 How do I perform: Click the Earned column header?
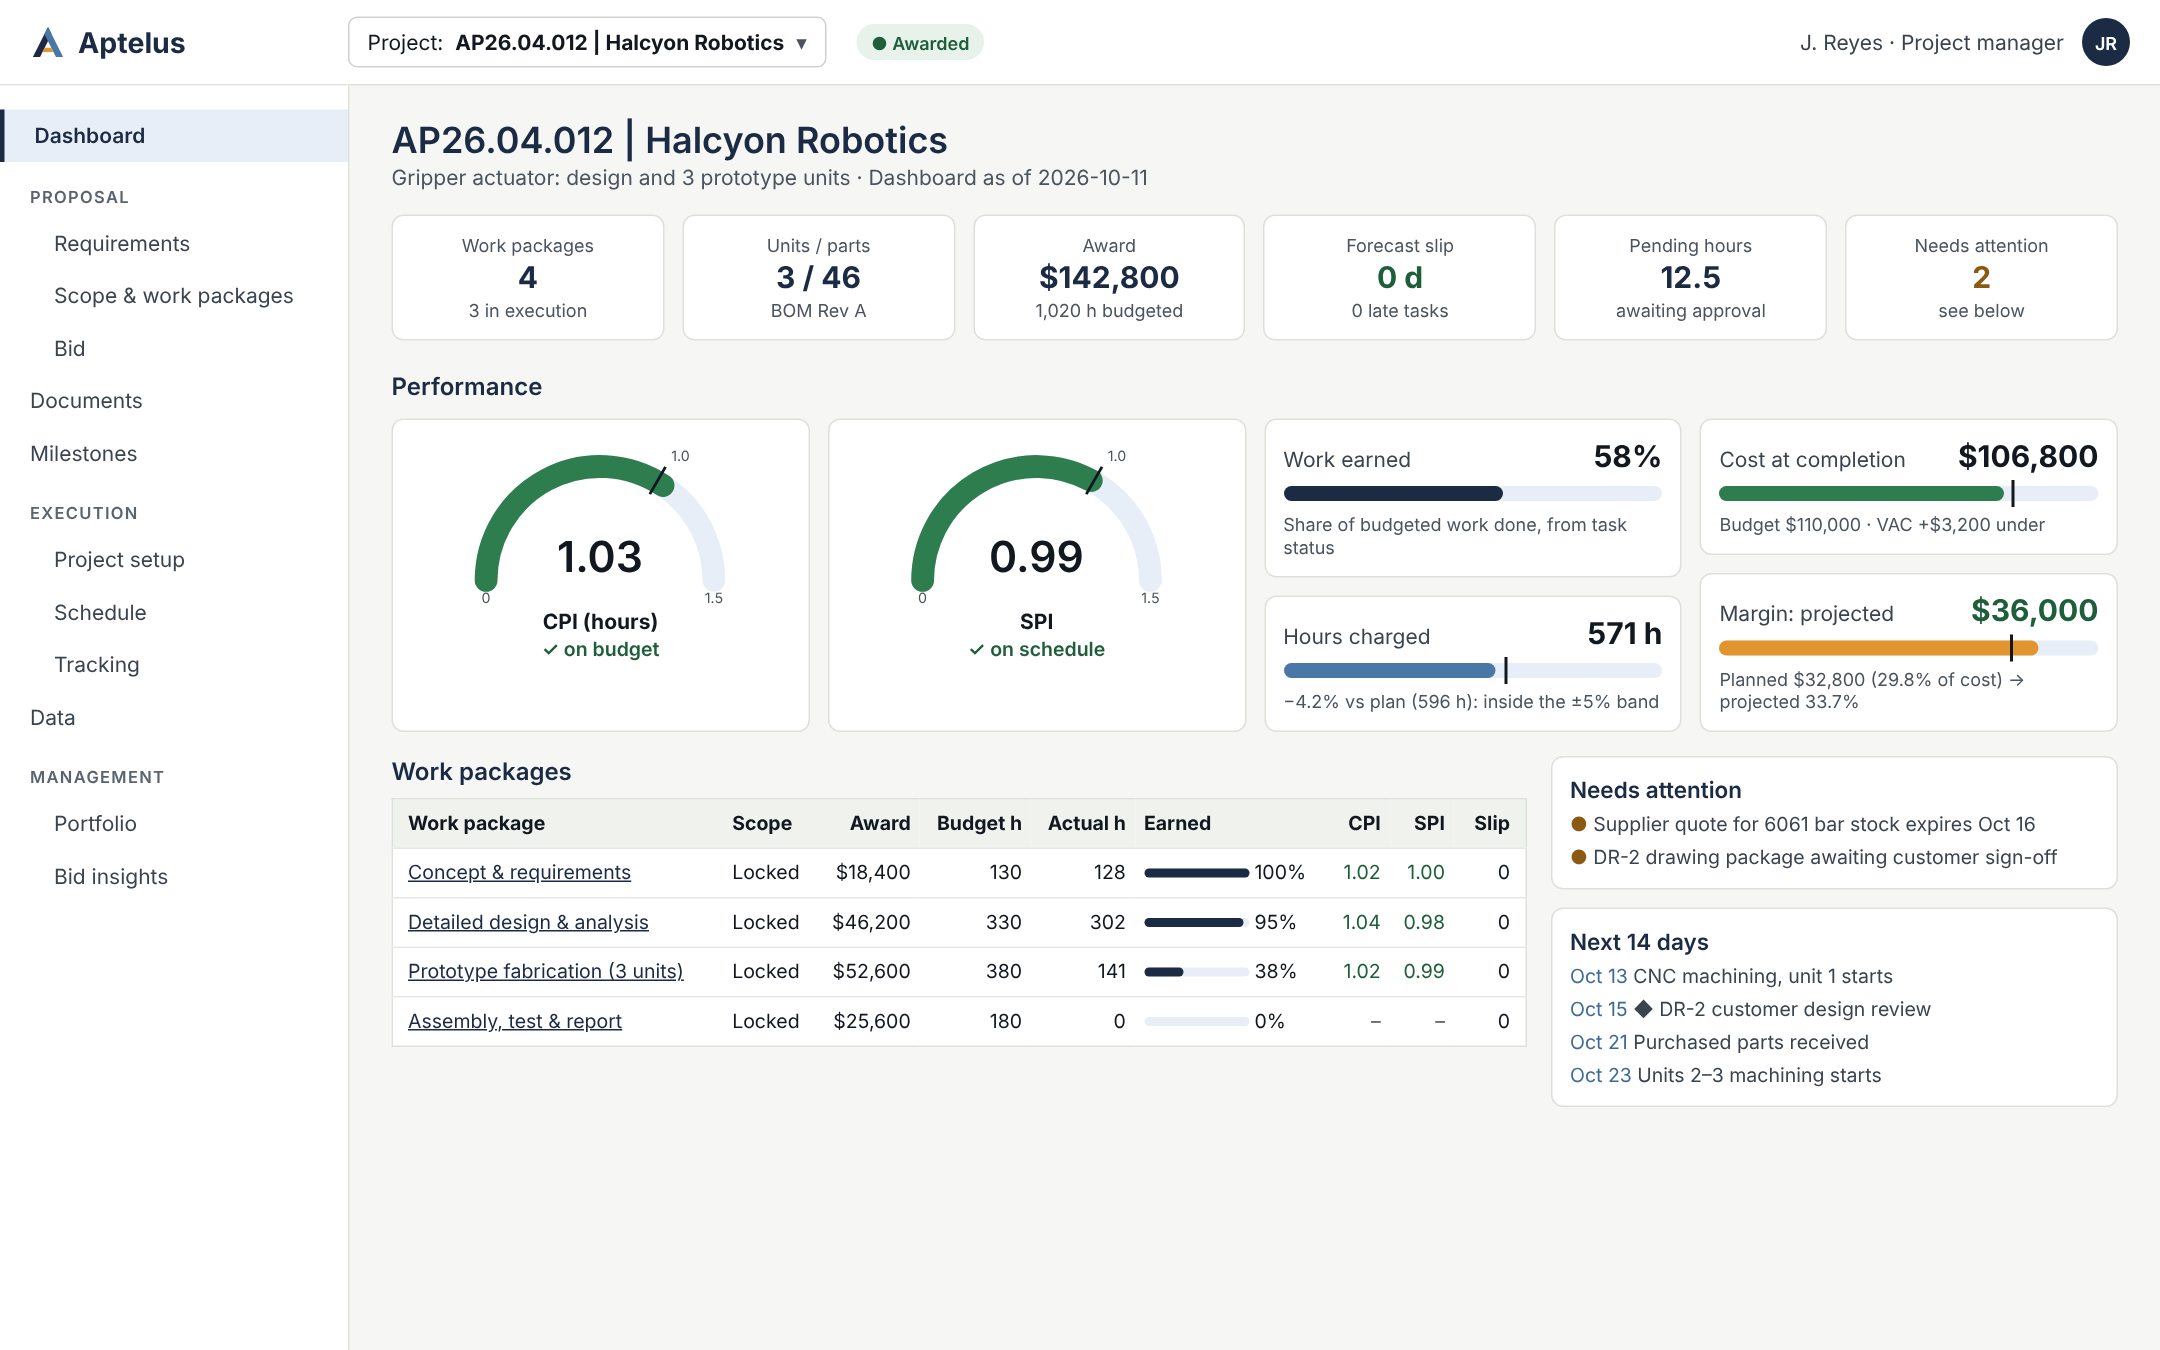(1177, 823)
